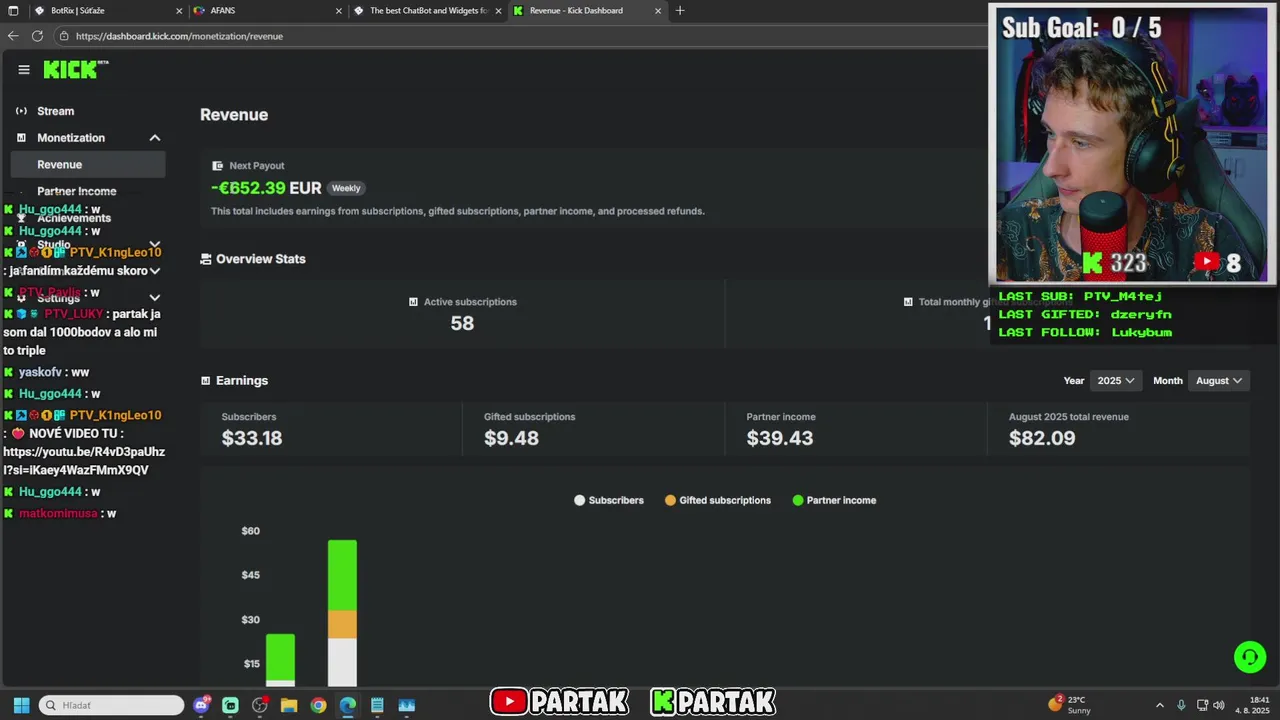Image resolution: width=1280 pixels, height=720 pixels.
Task: Open the Month August dropdown
Action: 1219,381
